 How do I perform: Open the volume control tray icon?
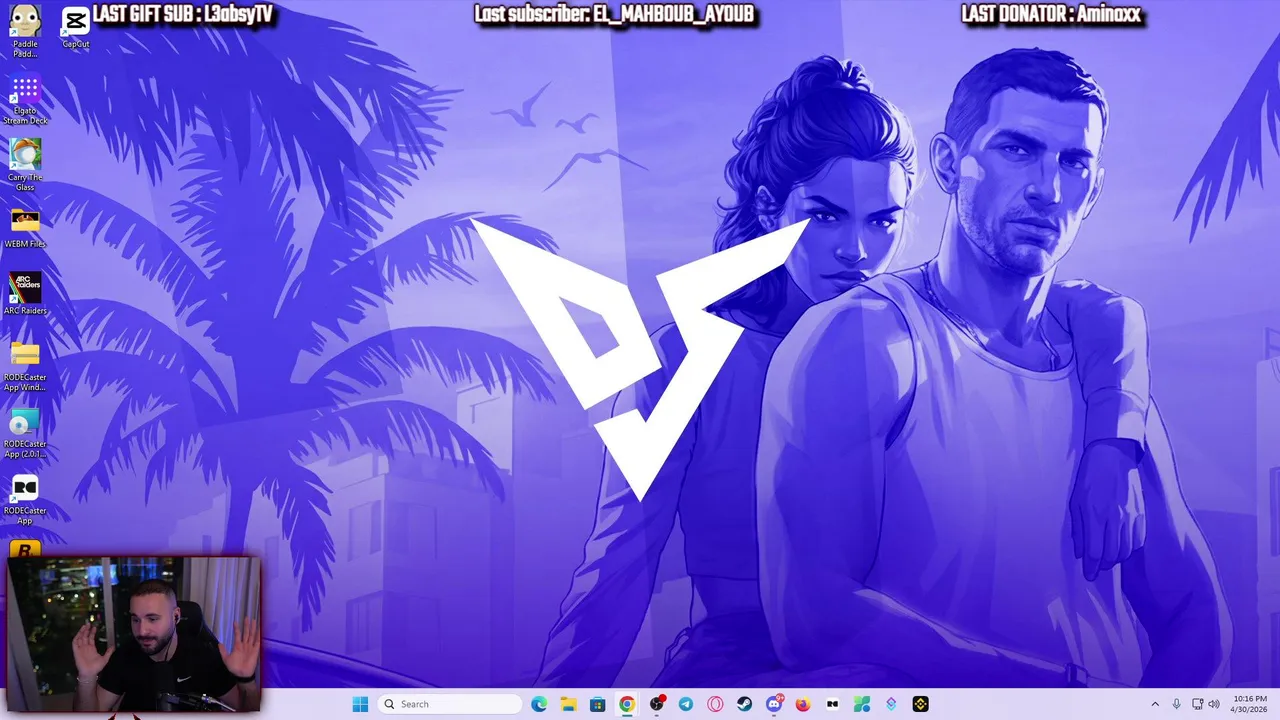point(1214,704)
